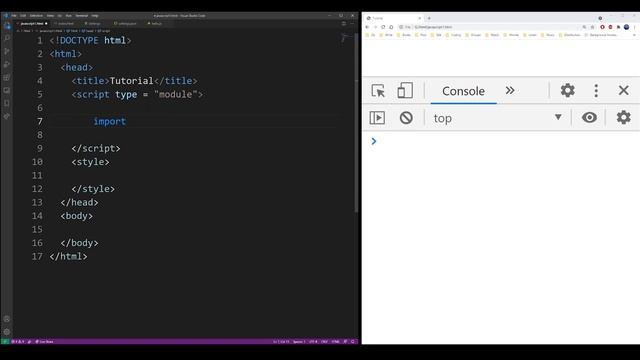Open Run and Debug in VS Code

(x=7, y=64)
